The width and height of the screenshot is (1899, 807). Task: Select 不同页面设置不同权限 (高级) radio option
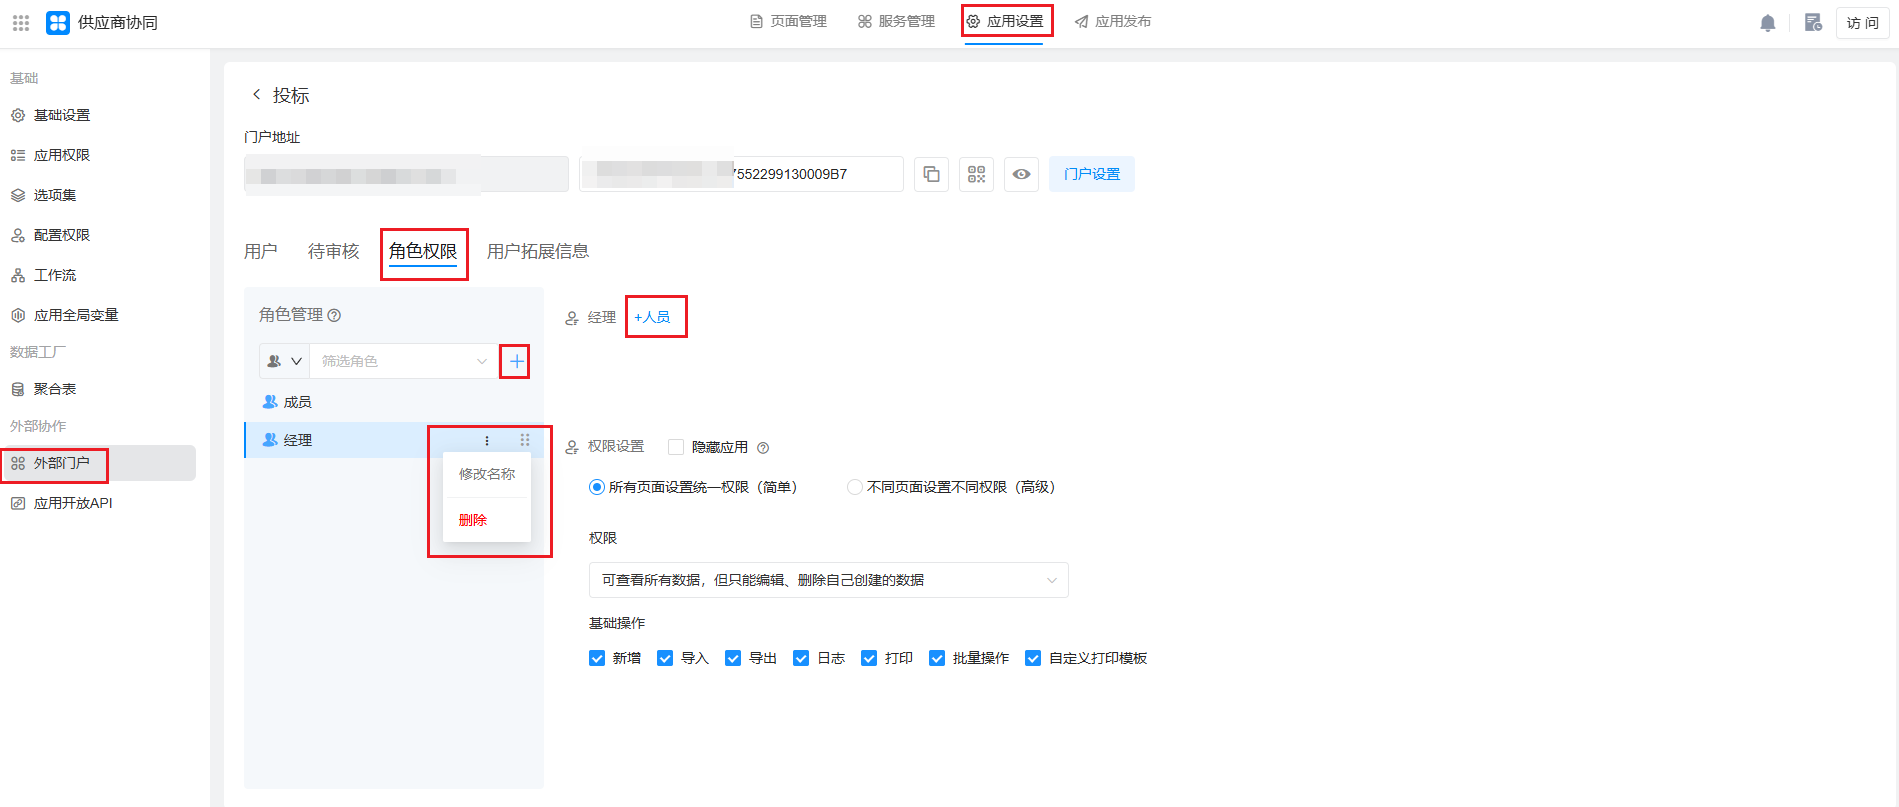point(854,487)
